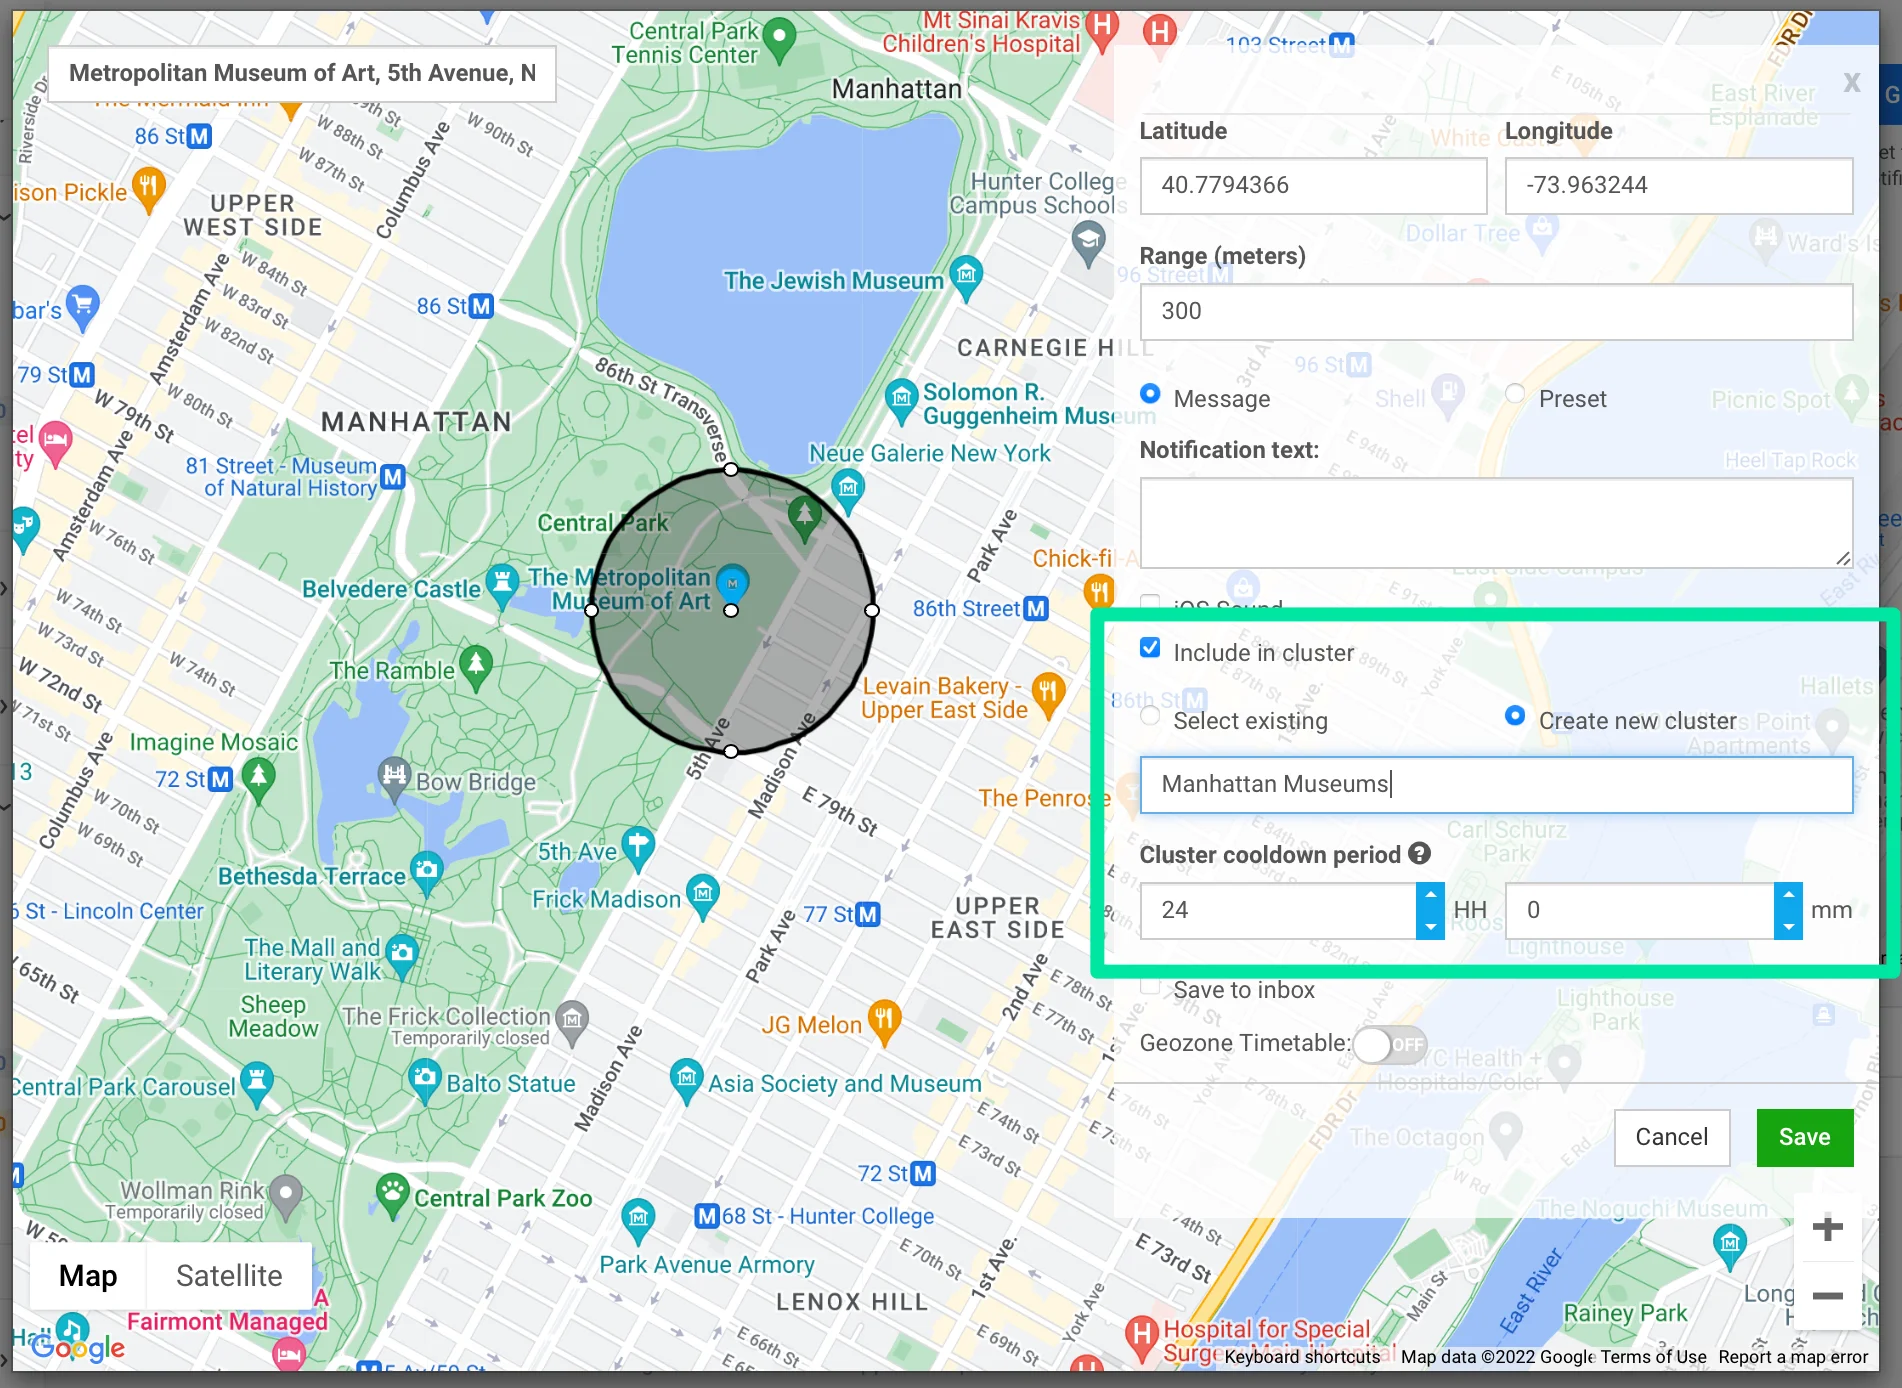Save the geozone settings
The width and height of the screenshot is (1902, 1388).
(x=1804, y=1137)
